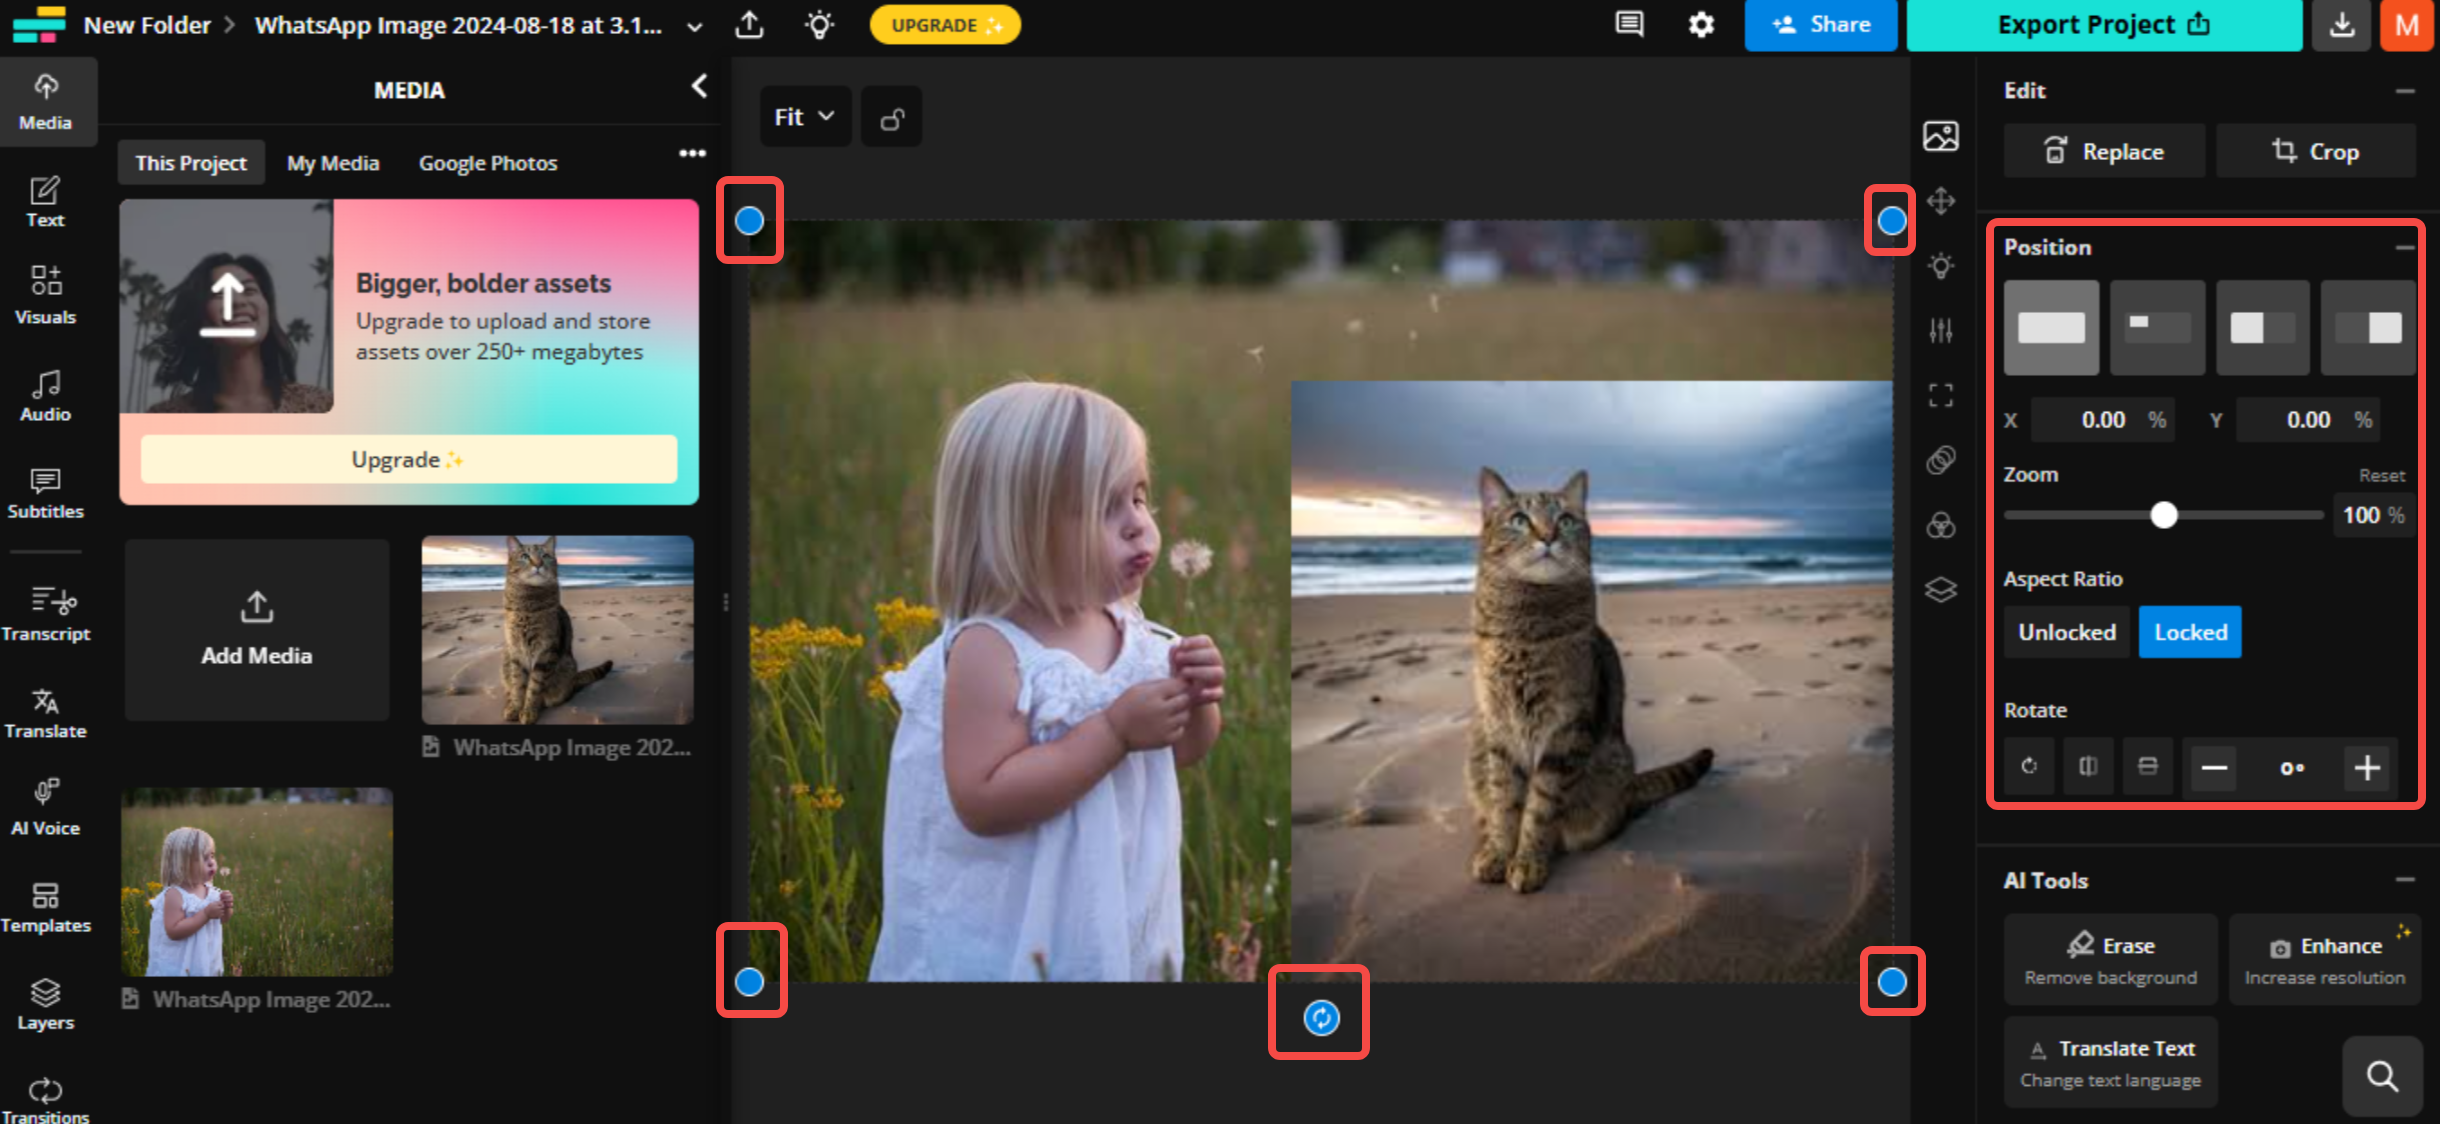The height and width of the screenshot is (1124, 2440).
Task: Click the Crop button
Action: [x=2315, y=152]
